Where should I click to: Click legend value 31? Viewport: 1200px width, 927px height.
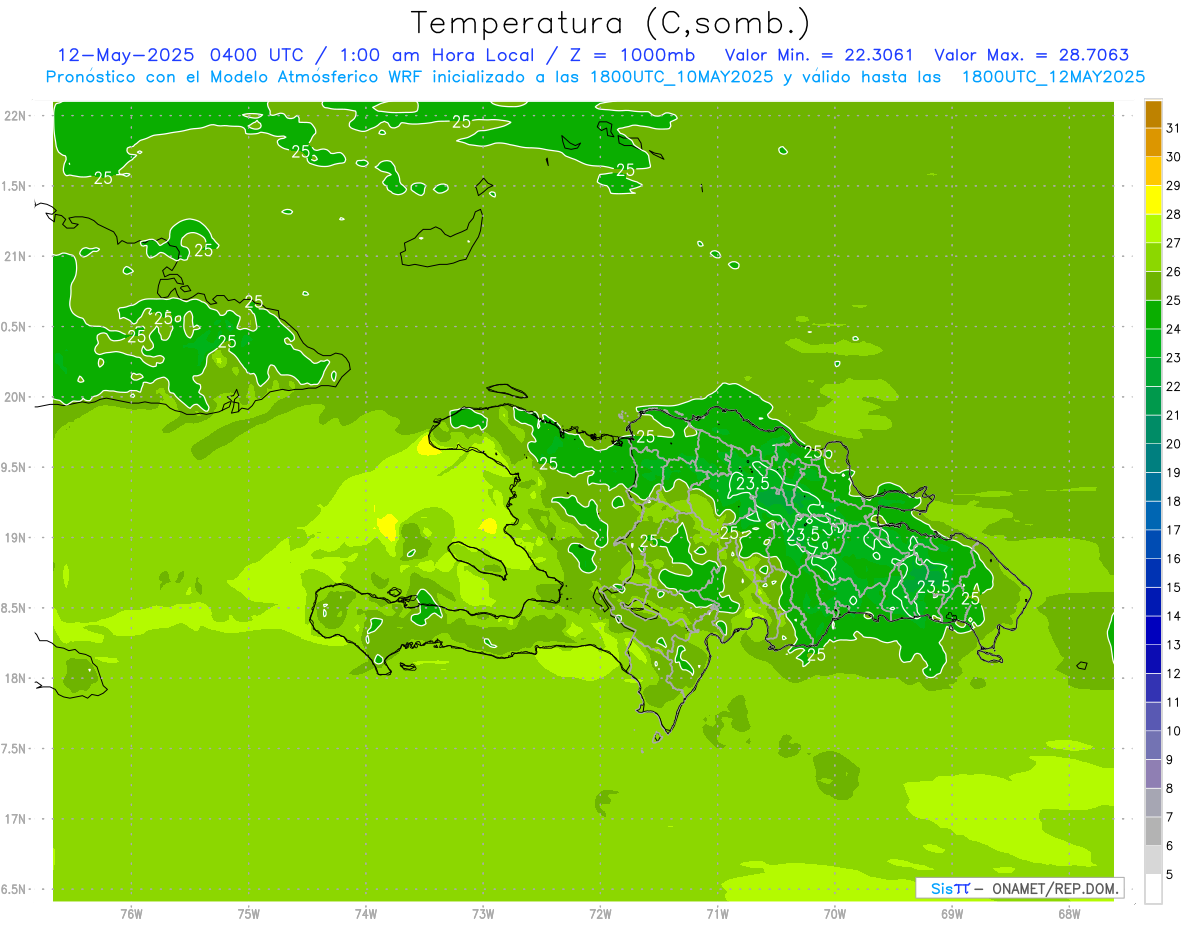click(1174, 128)
